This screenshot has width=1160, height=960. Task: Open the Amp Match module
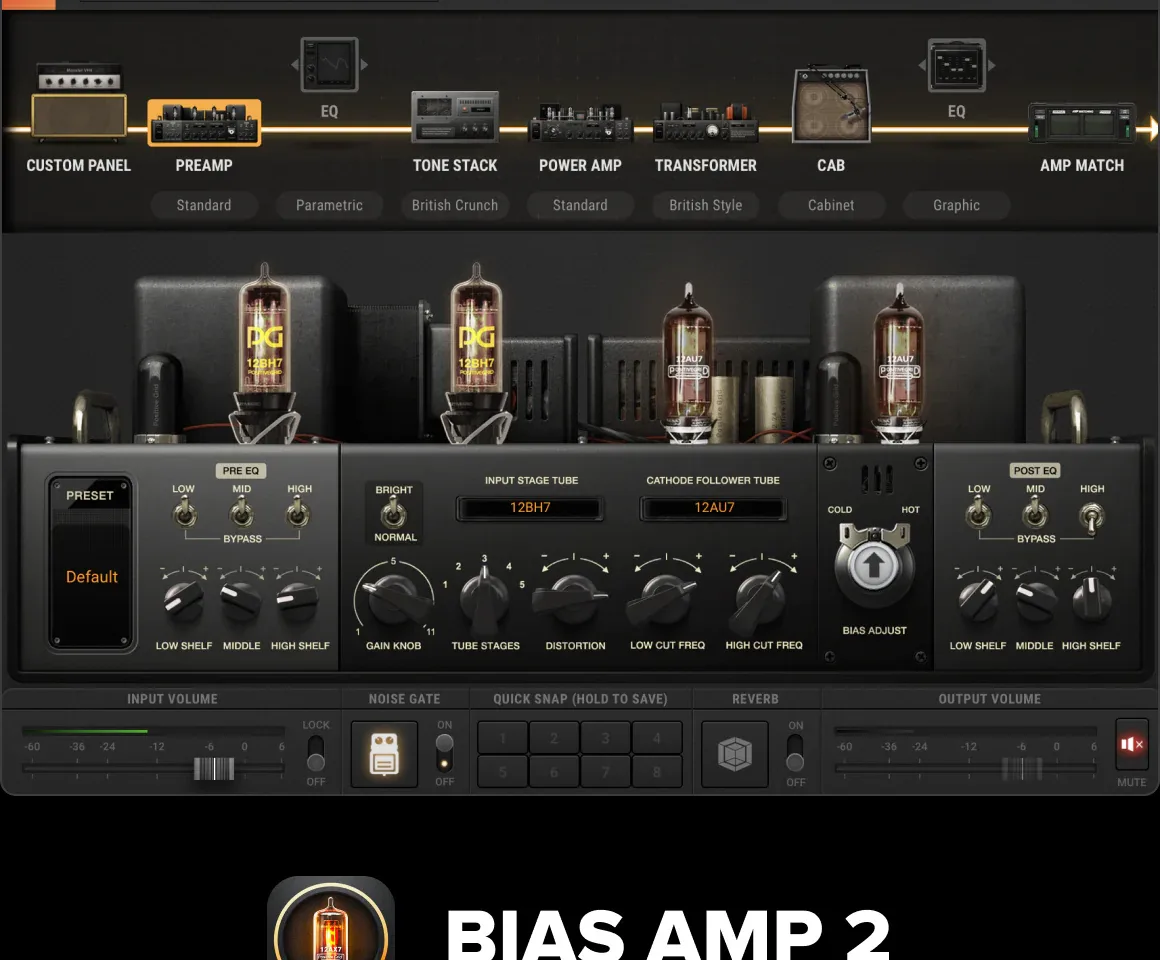pos(1082,123)
